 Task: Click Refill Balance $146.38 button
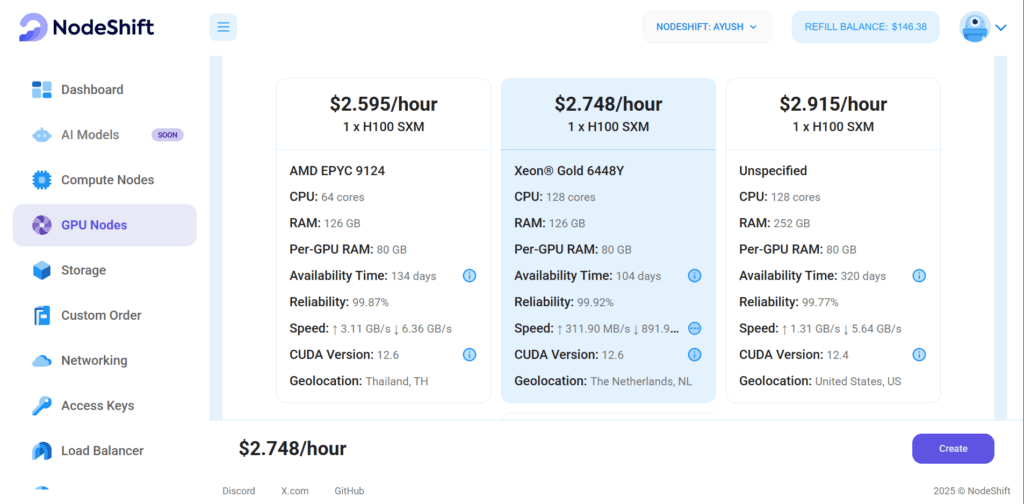pyautogui.click(x=865, y=27)
